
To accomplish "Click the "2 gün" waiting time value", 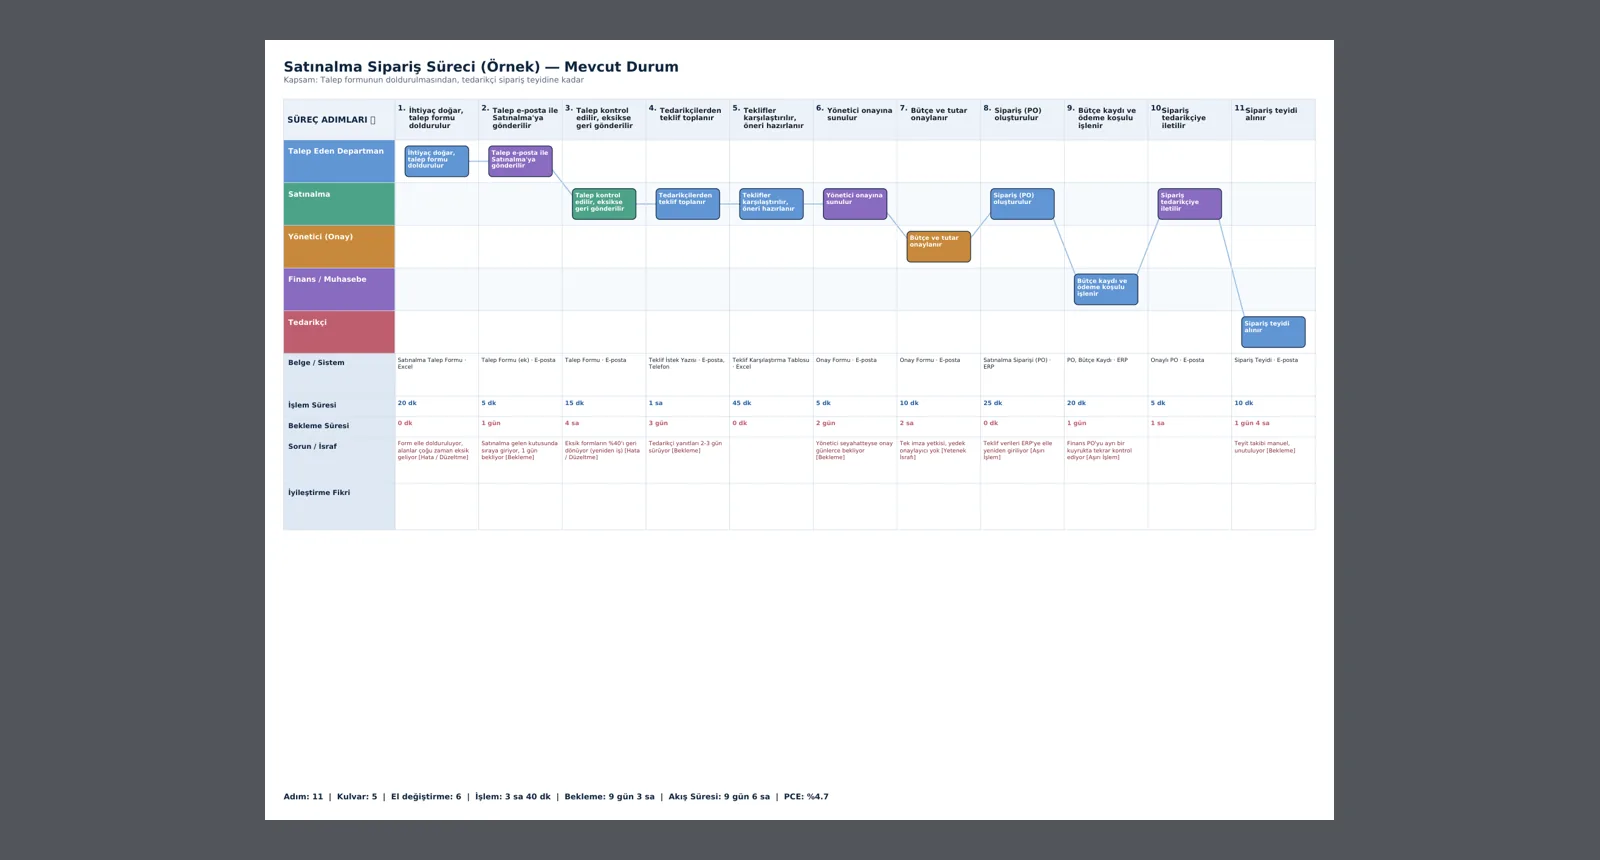I will pyautogui.click(x=825, y=423).
